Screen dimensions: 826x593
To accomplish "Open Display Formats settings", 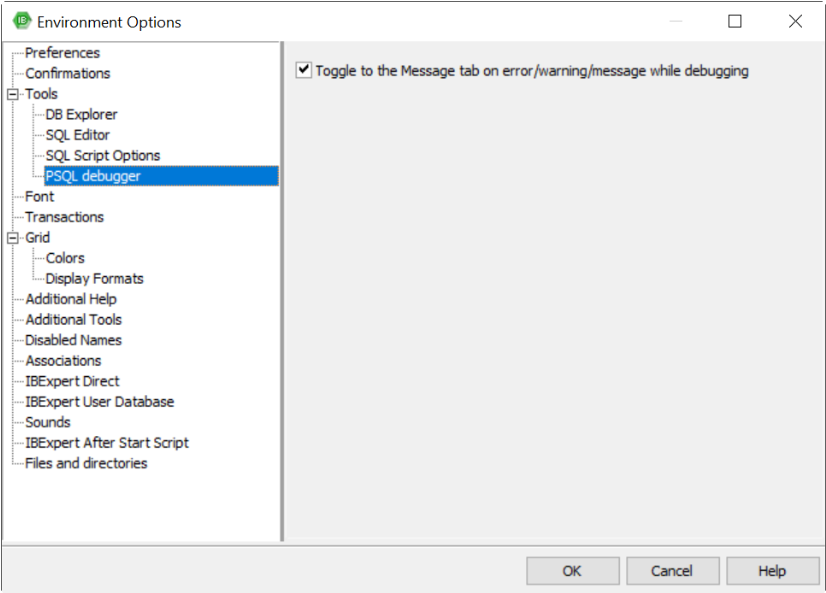I will [94, 279].
